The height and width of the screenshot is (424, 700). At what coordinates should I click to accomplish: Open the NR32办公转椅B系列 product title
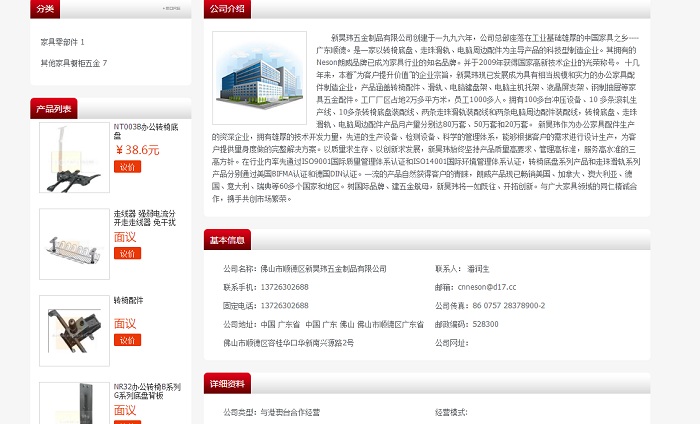[146, 390]
